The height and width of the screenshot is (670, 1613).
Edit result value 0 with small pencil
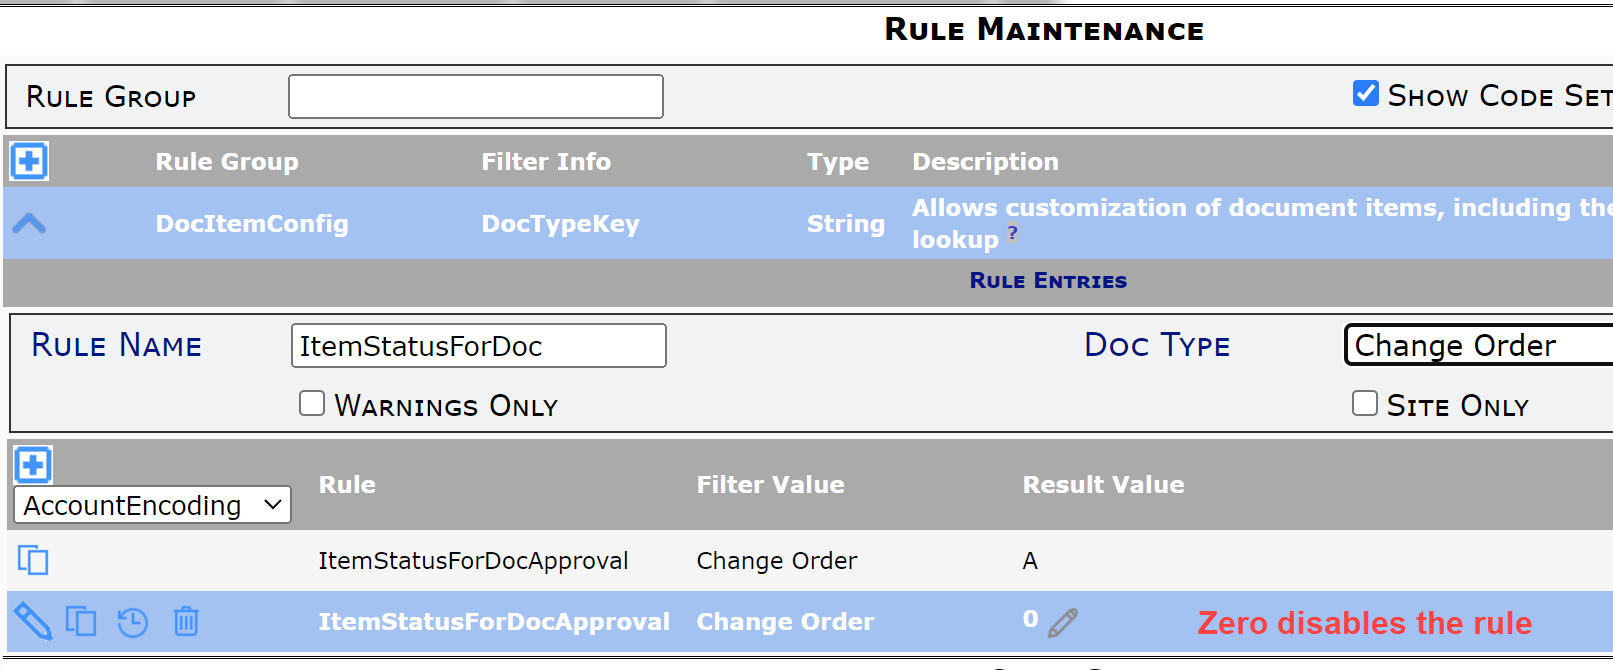coord(1063,623)
